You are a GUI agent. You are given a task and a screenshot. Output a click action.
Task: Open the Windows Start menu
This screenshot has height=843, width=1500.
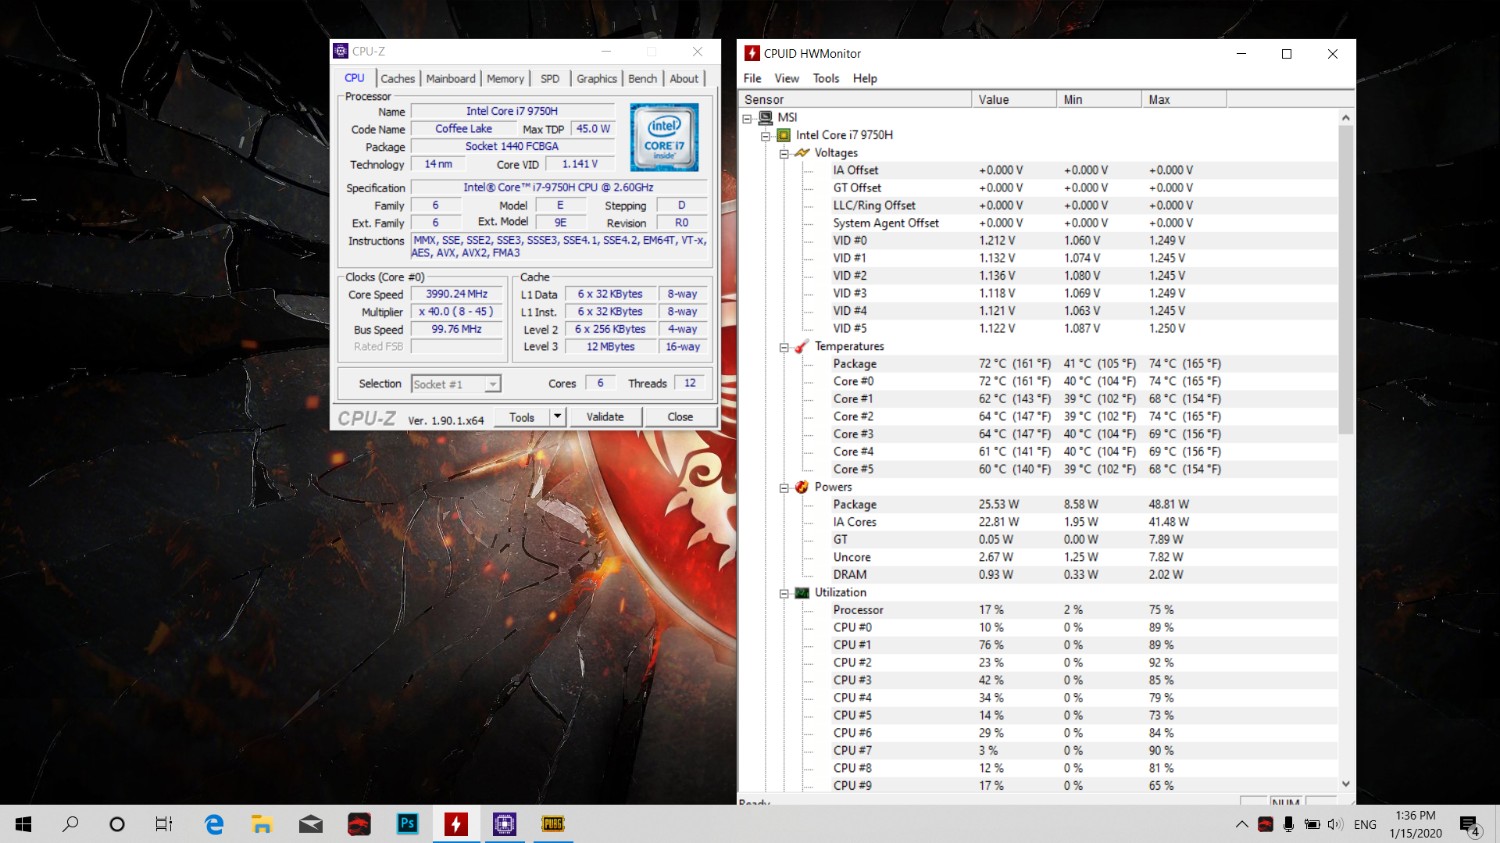23,824
